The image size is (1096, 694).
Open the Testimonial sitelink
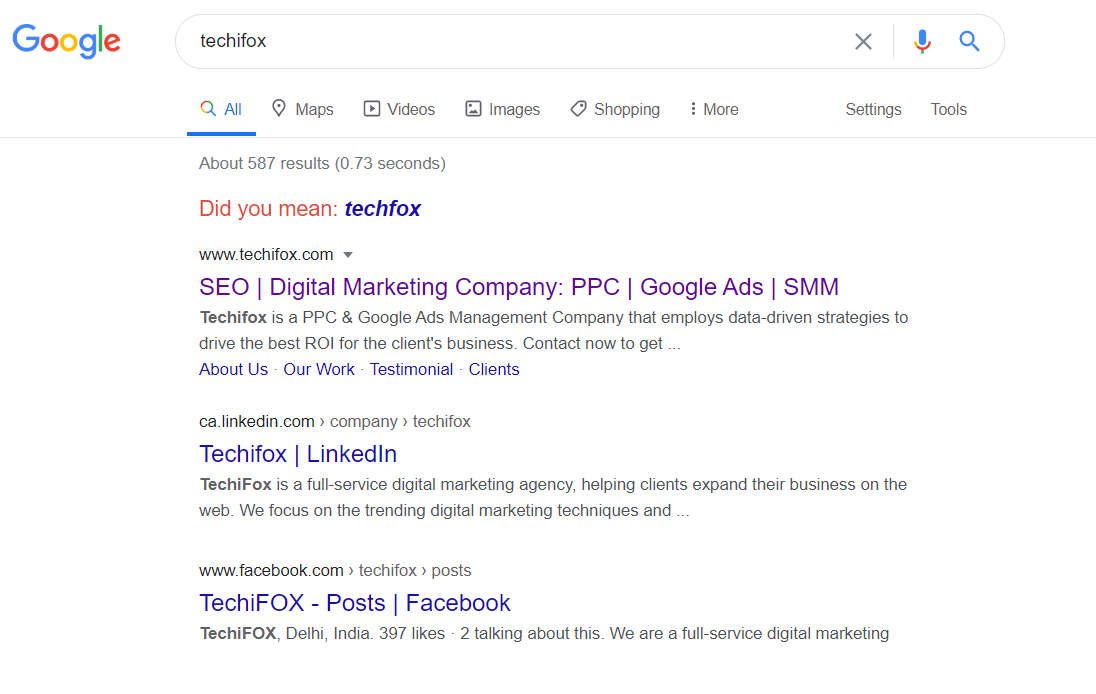pyautogui.click(x=411, y=369)
